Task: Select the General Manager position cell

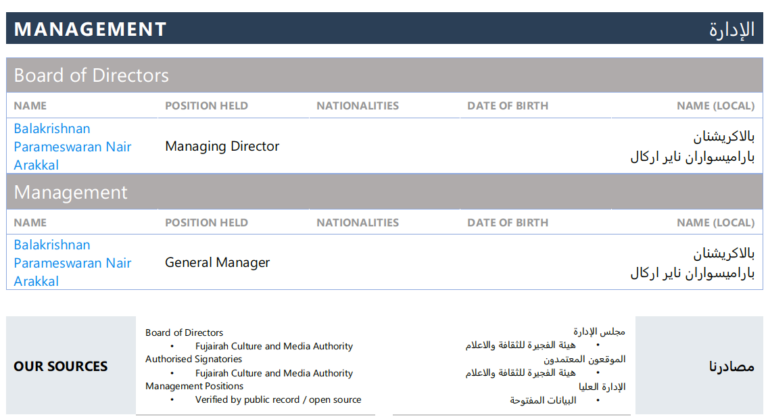Action: [x=217, y=263]
